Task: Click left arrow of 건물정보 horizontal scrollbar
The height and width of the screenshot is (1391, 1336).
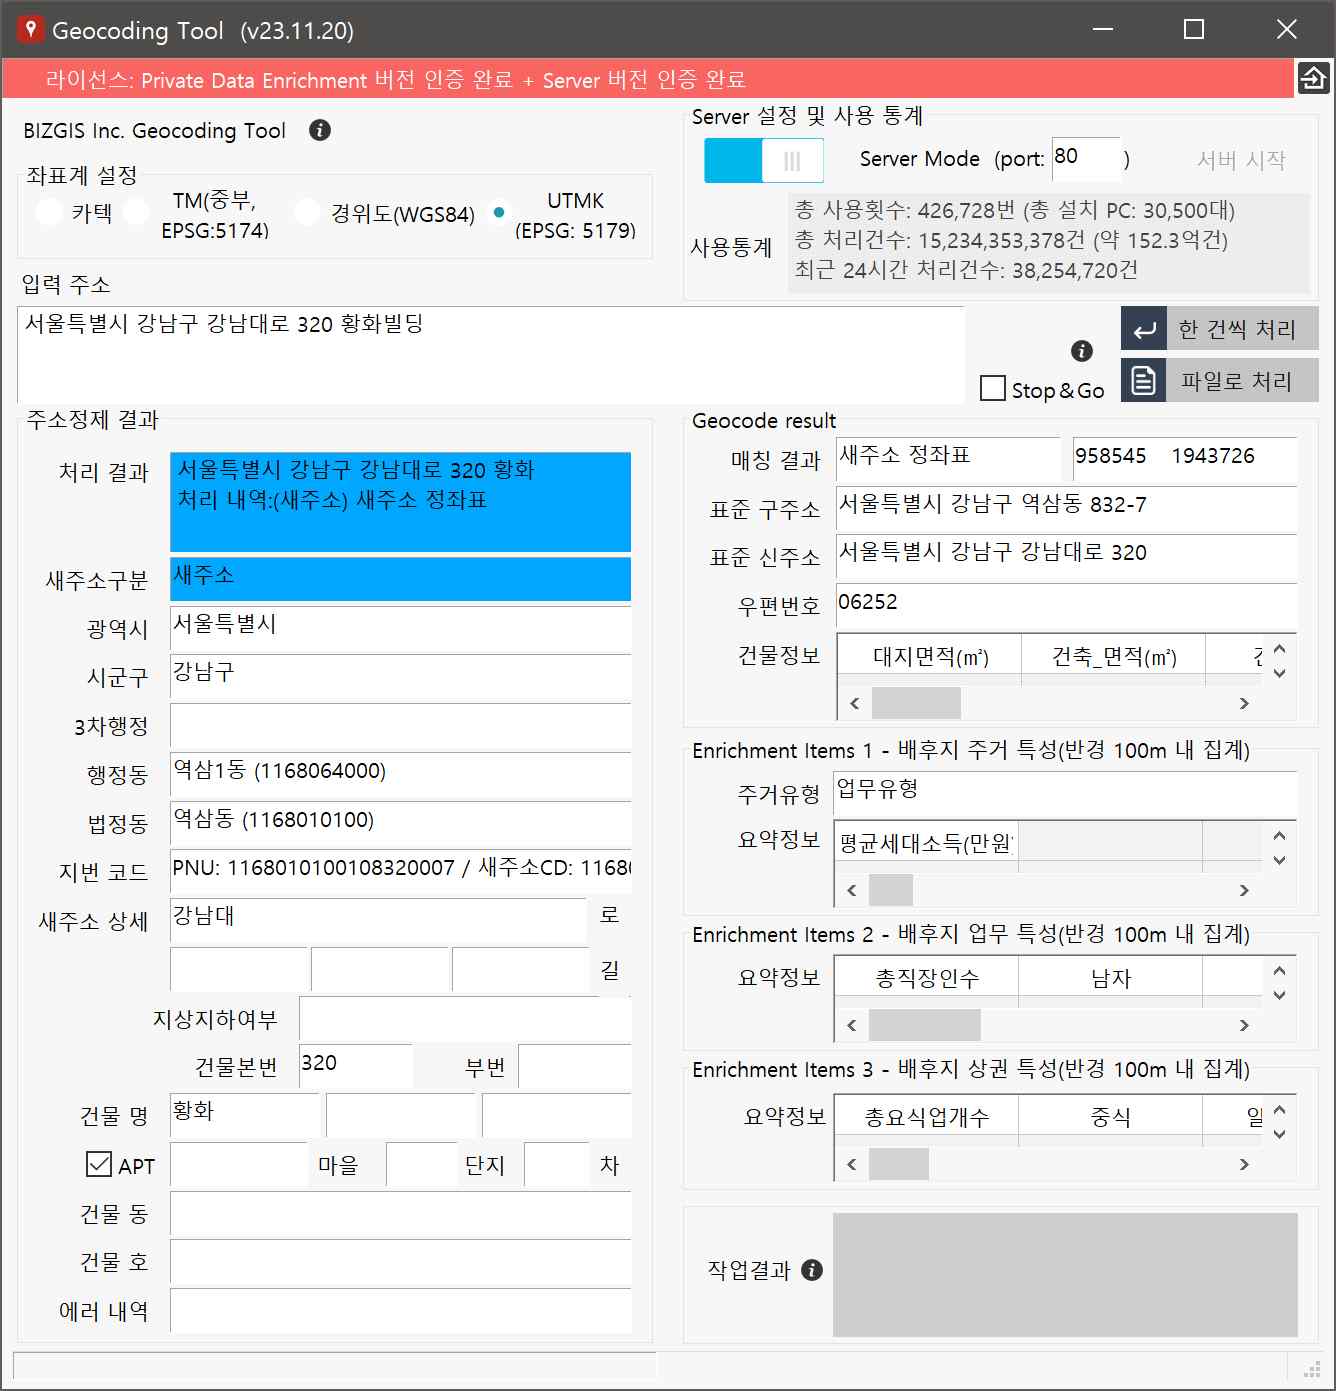Action: coord(854,703)
